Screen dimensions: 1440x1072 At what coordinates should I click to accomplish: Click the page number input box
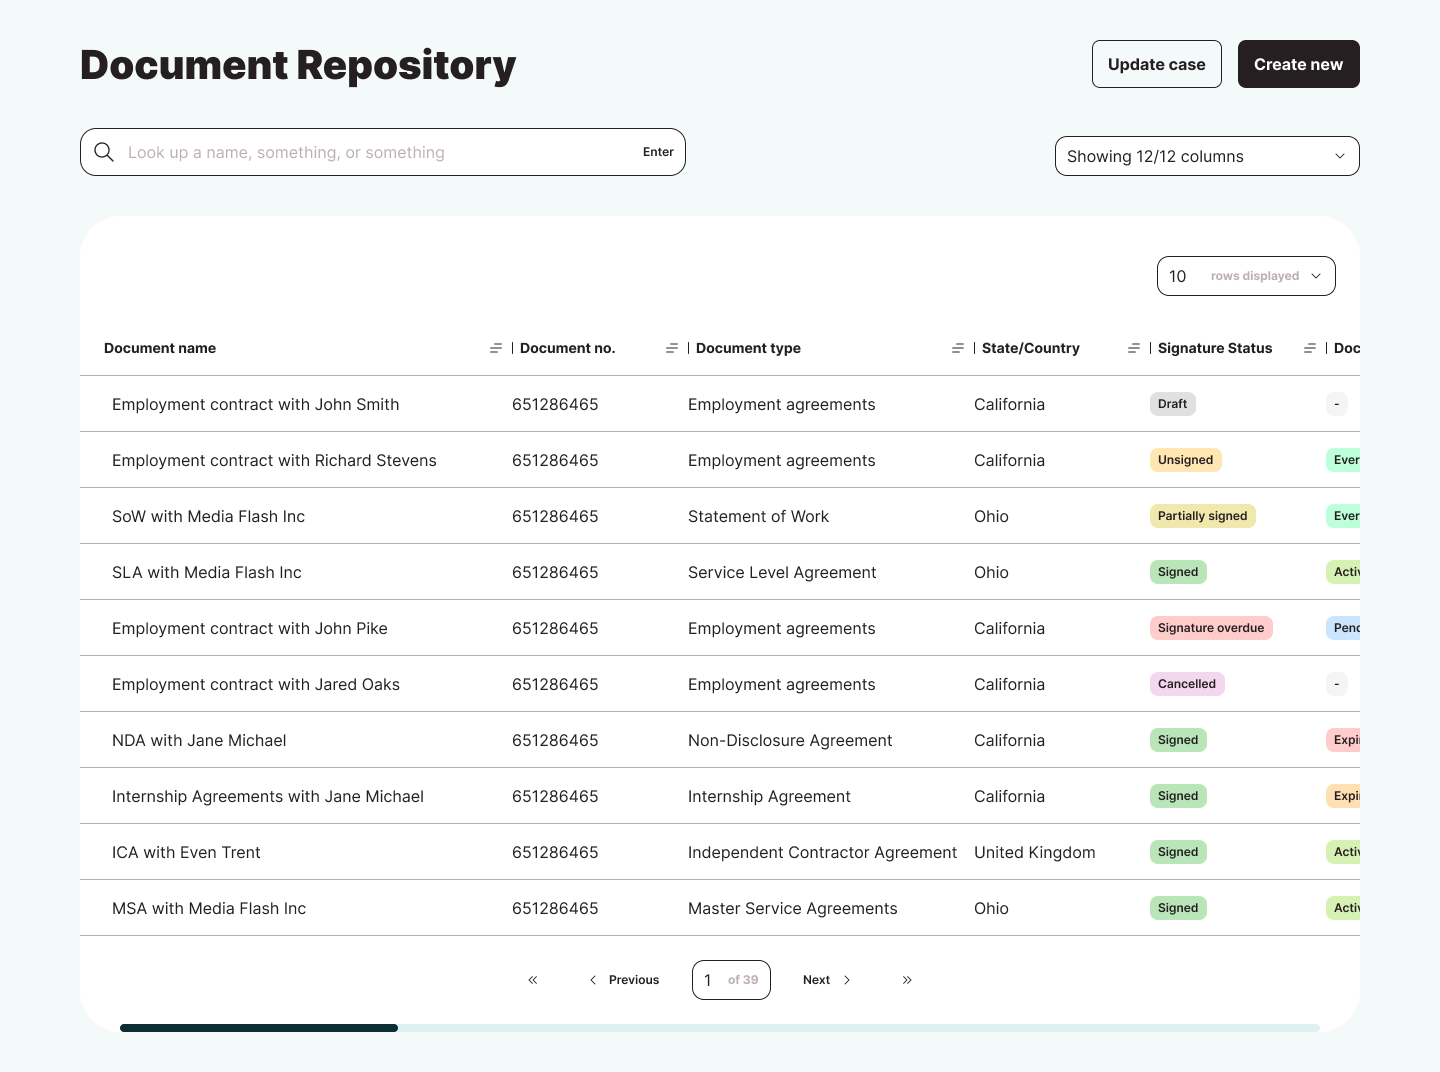point(730,980)
